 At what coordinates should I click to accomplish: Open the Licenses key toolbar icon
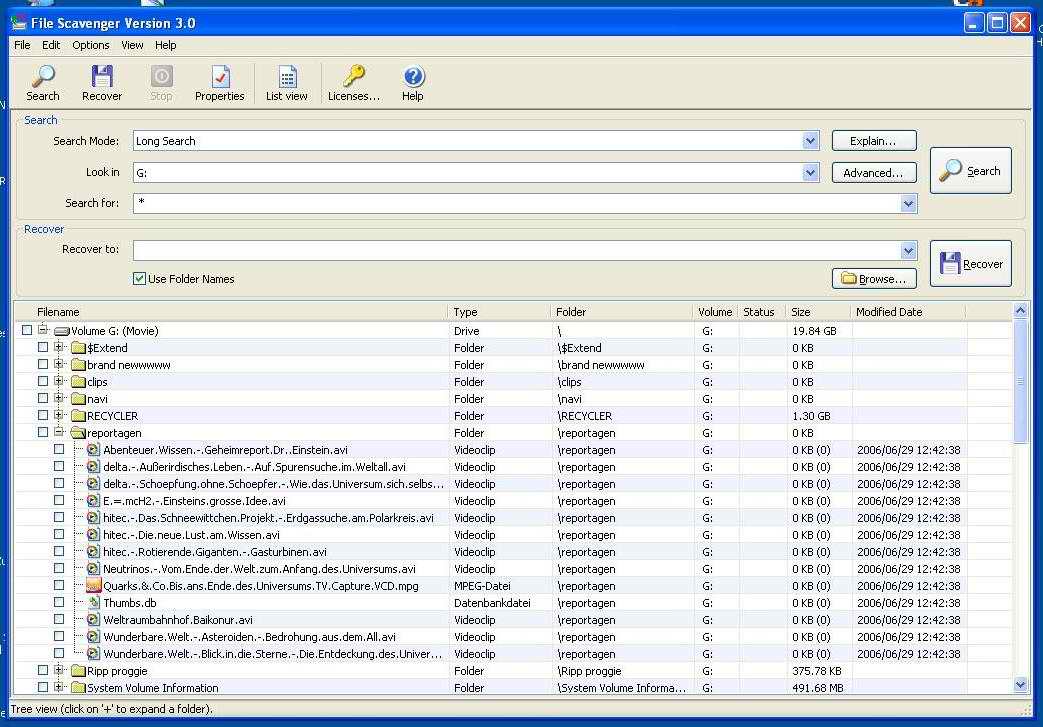click(354, 76)
